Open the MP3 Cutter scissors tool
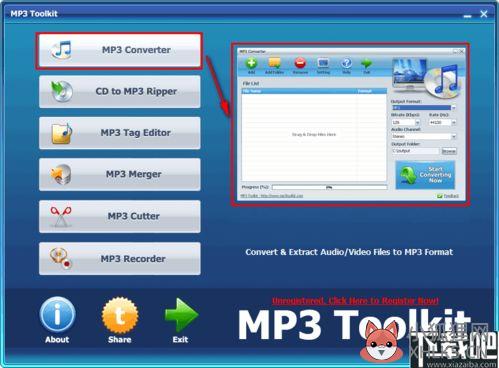Screen dimensions: 499x368 (x=119, y=216)
